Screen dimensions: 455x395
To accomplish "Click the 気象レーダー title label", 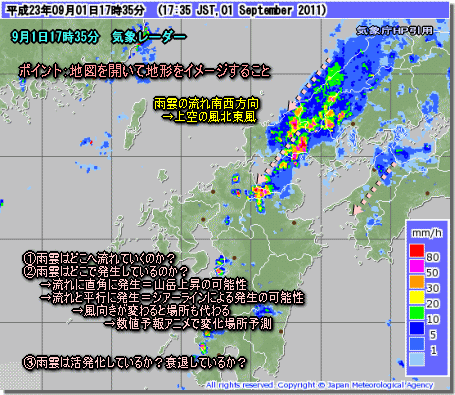I will tap(149, 36).
